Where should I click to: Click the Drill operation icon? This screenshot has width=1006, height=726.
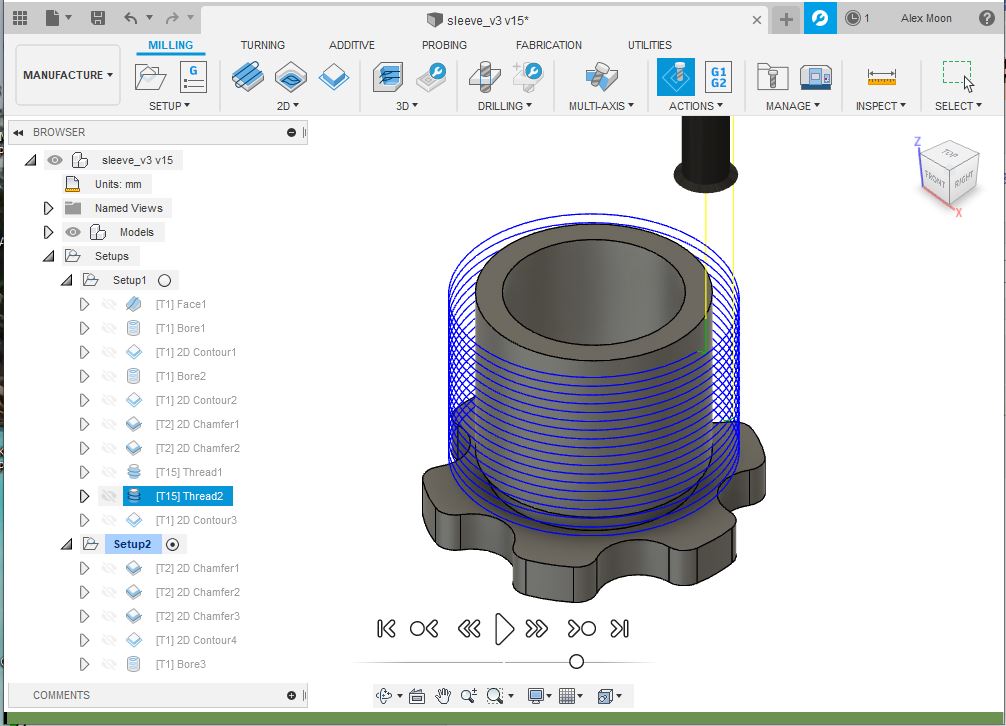point(486,76)
